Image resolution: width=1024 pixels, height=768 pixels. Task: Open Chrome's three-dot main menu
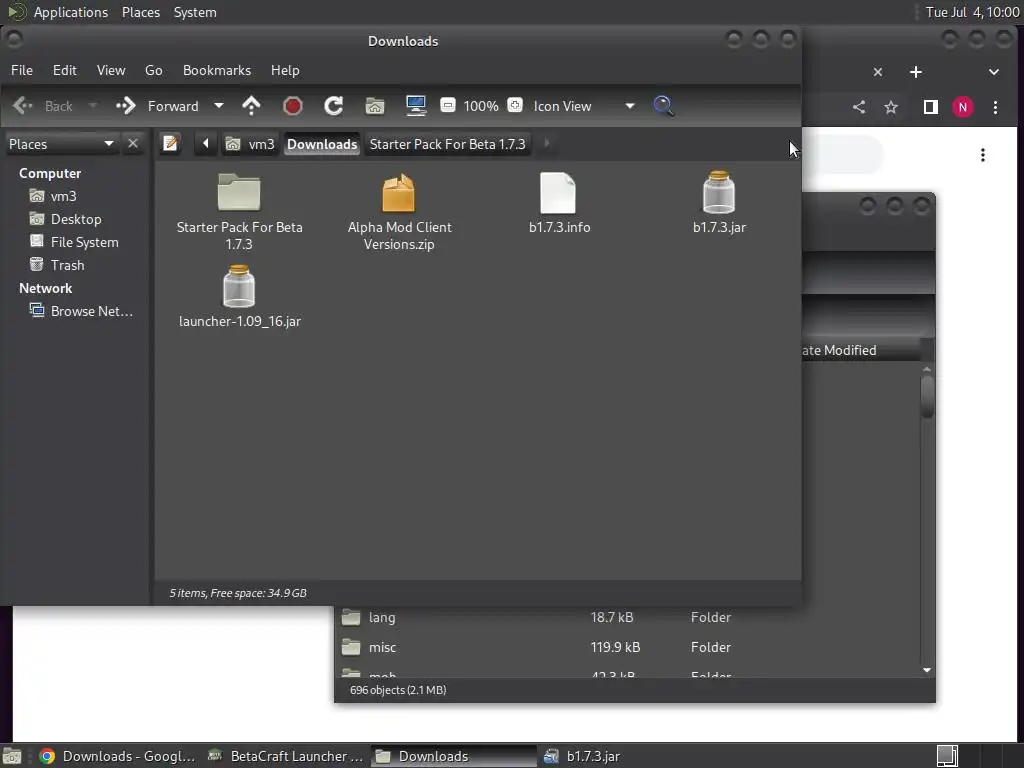point(995,107)
